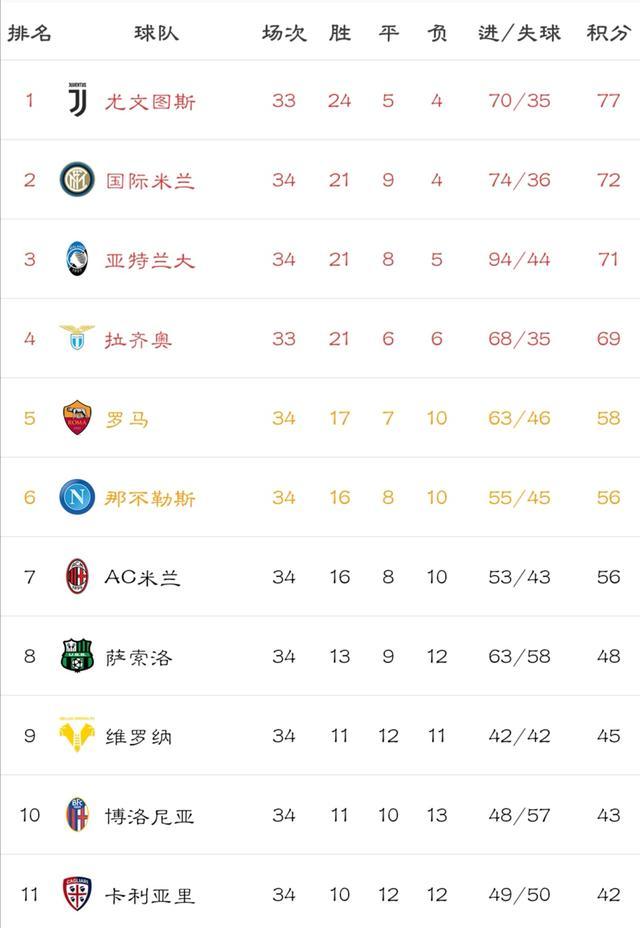Open the AS Roma crest
Viewport: 640px width, 928px height.
pyautogui.click(x=77, y=417)
